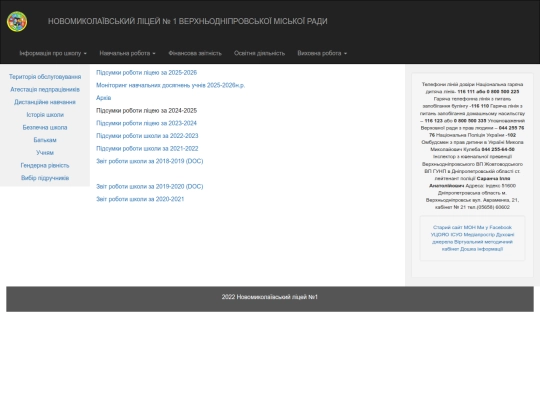Screen dimensions: 540x405
Task: Open the Фінансова звітність menu item
Action: pyautogui.click(x=195, y=53)
